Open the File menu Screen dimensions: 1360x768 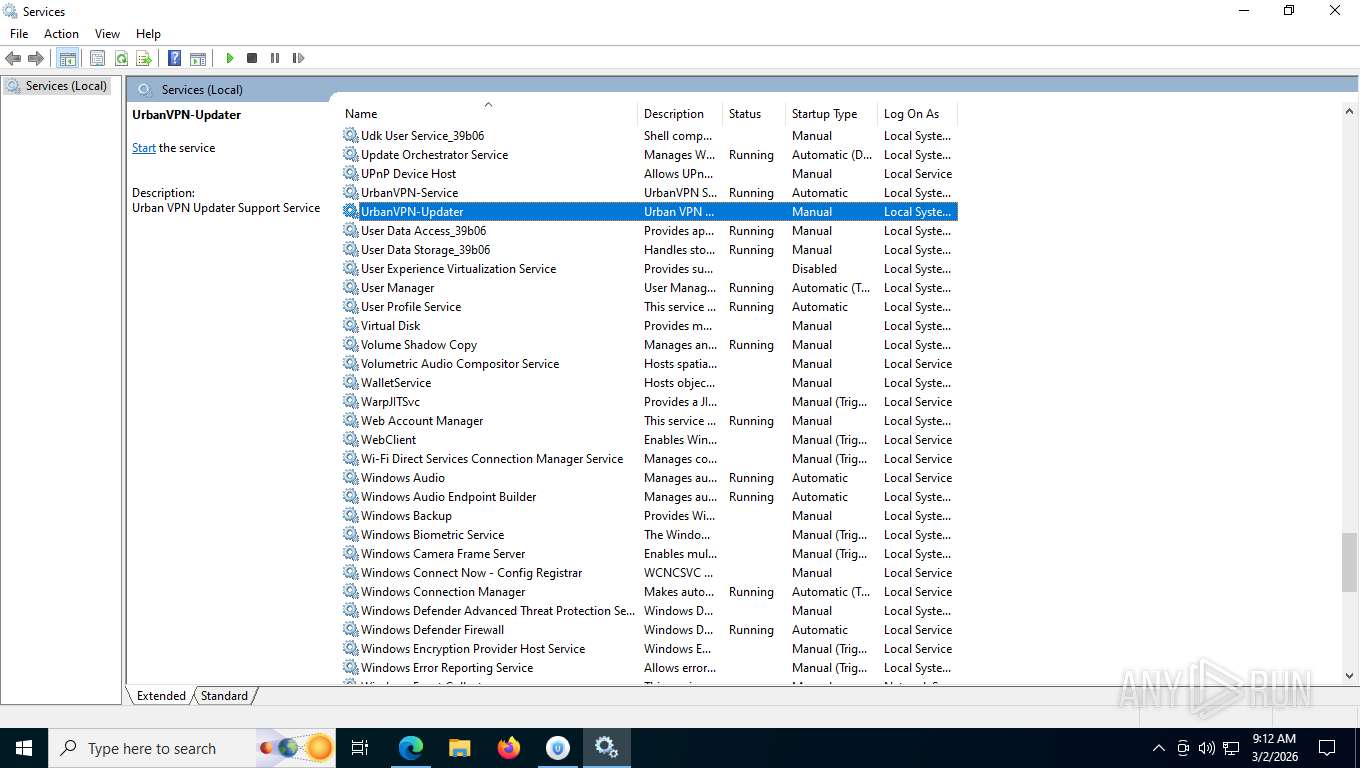point(19,34)
